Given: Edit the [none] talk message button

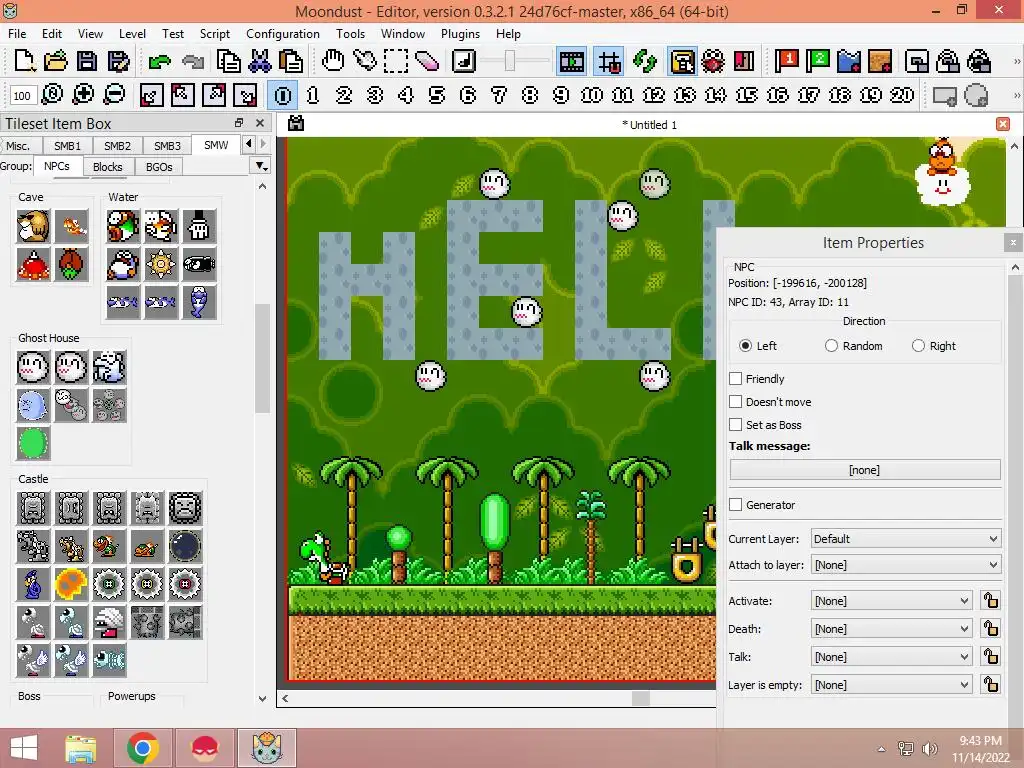Looking at the screenshot, I should pos(865,470).
